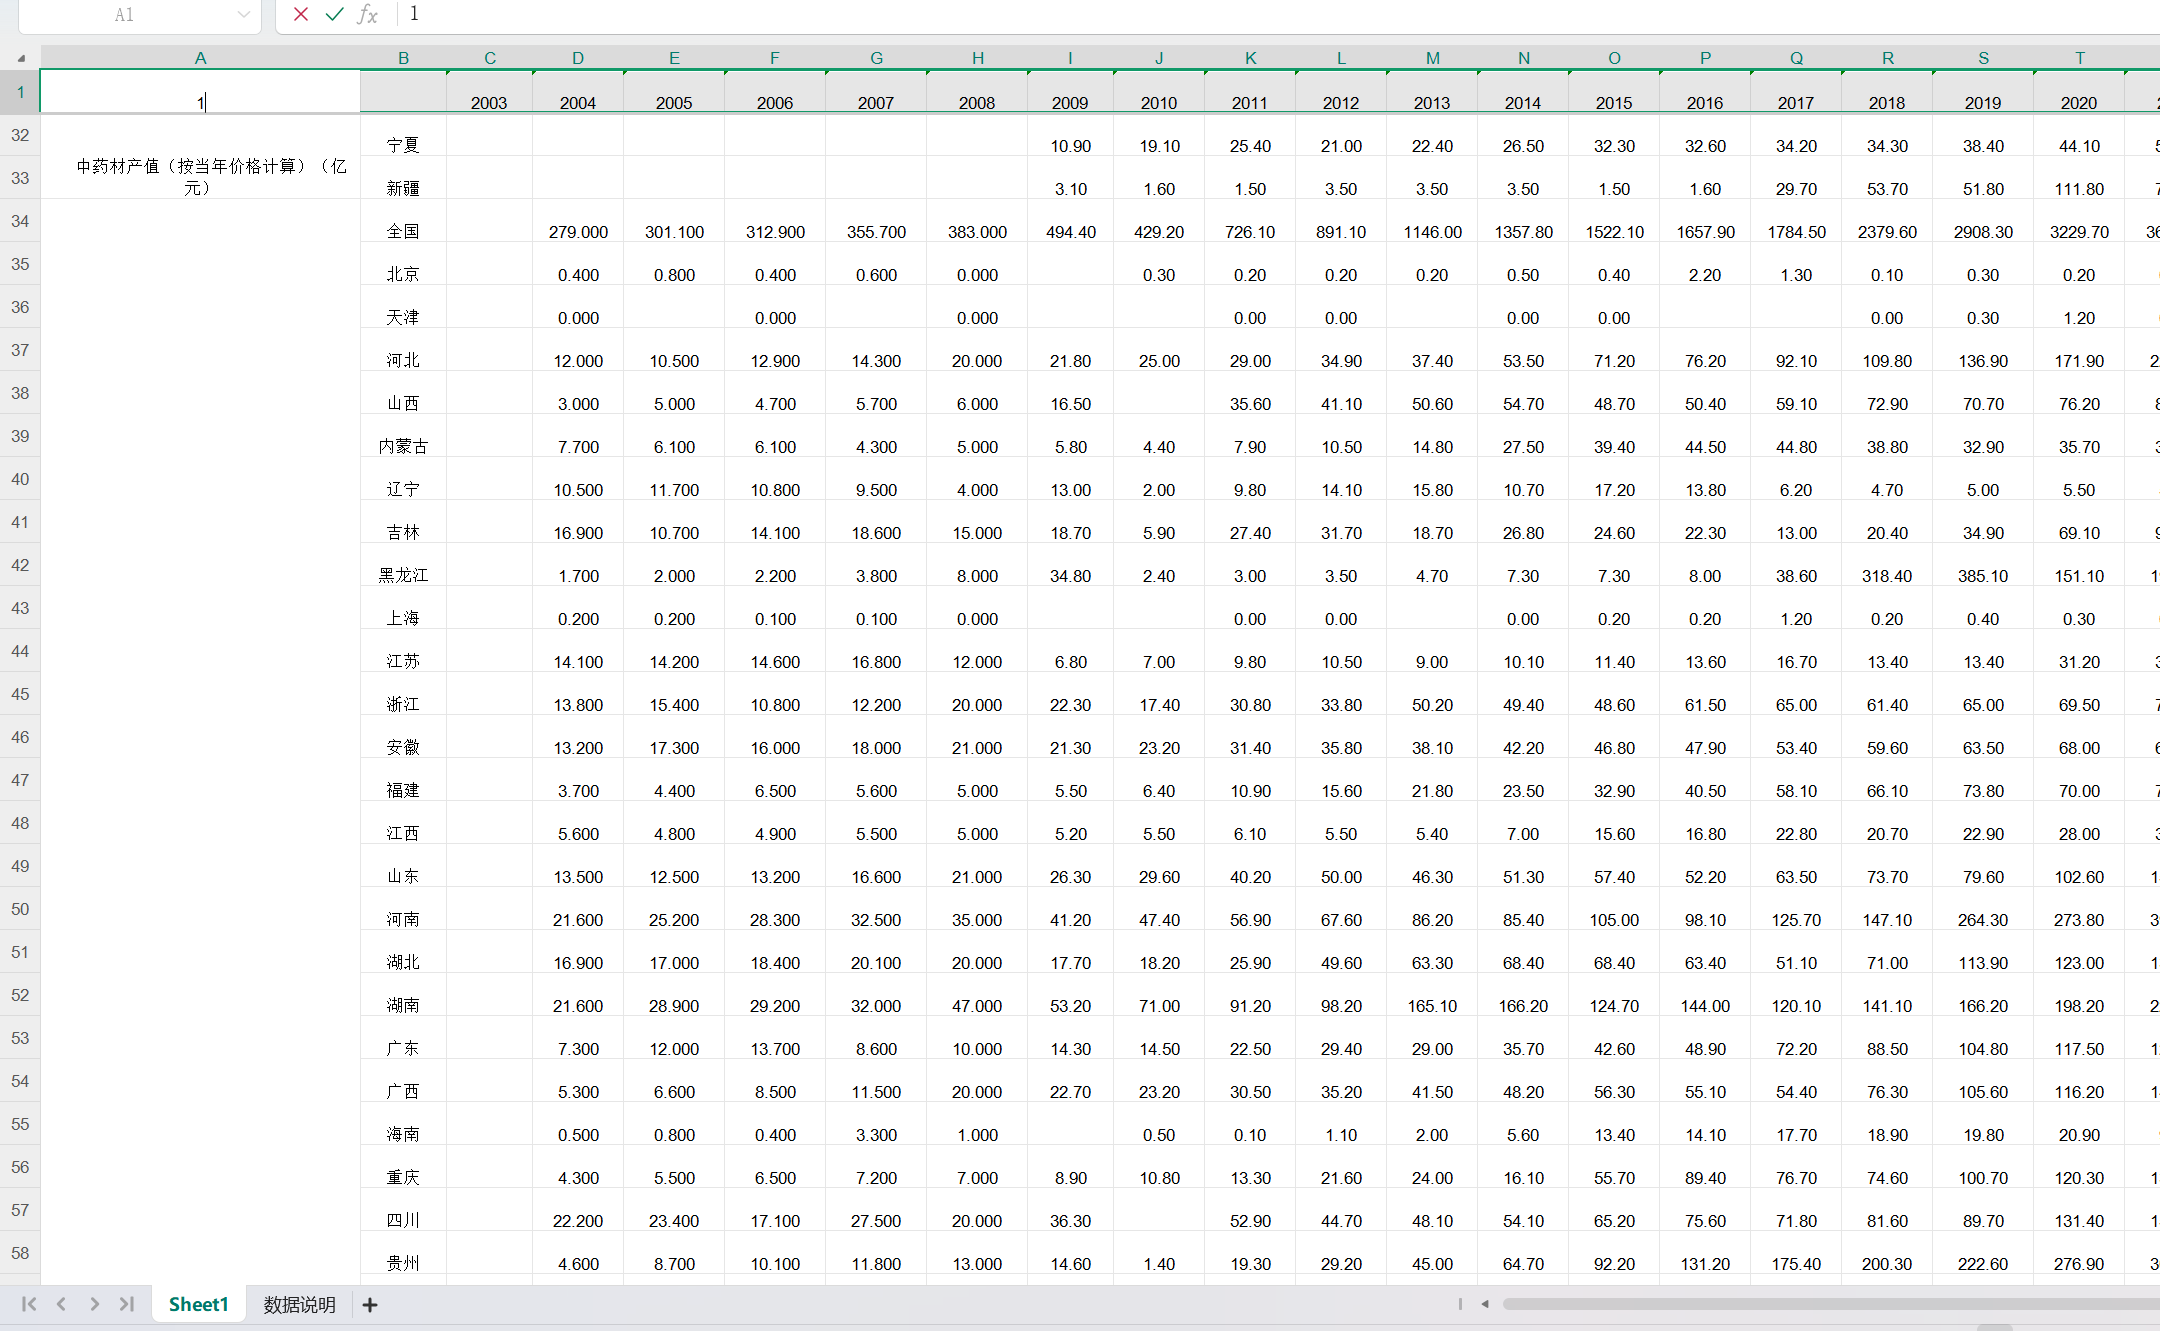This screenshot has height=1331, width=2160.
Task: Open the 数据说明 sheet tab
Action: point(299,1305)
